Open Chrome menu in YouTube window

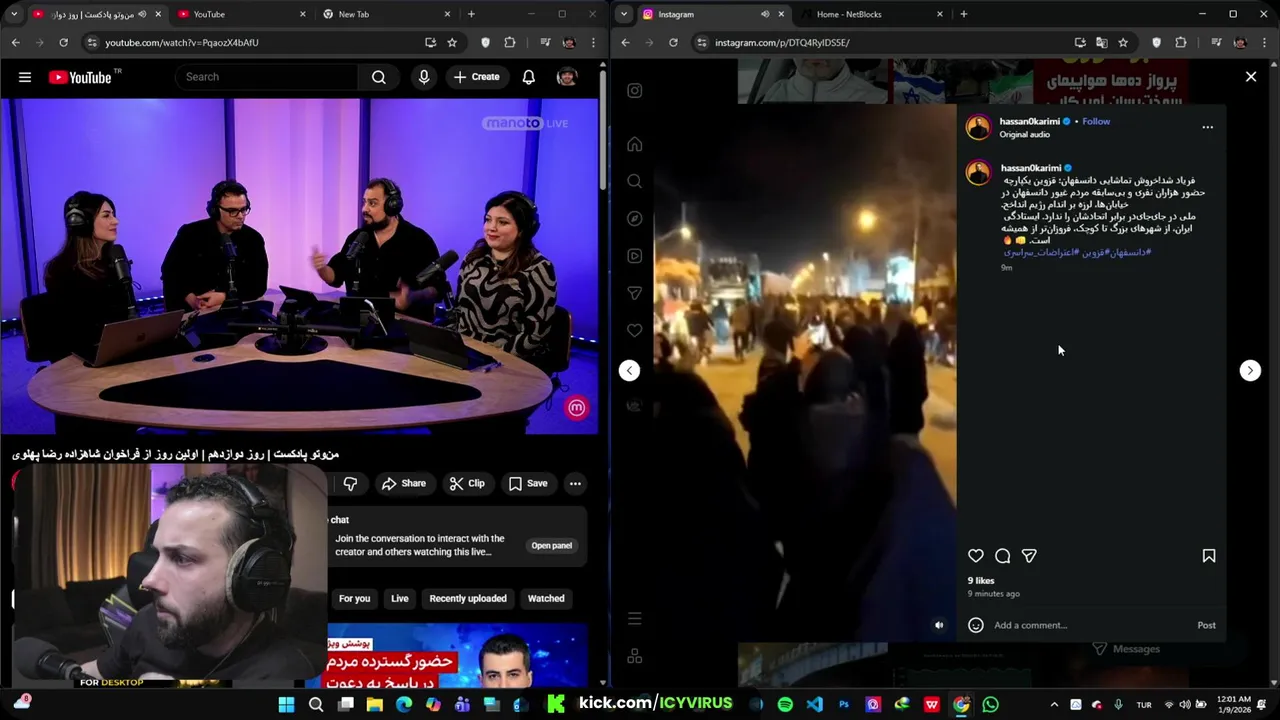[x=593, y=43]
